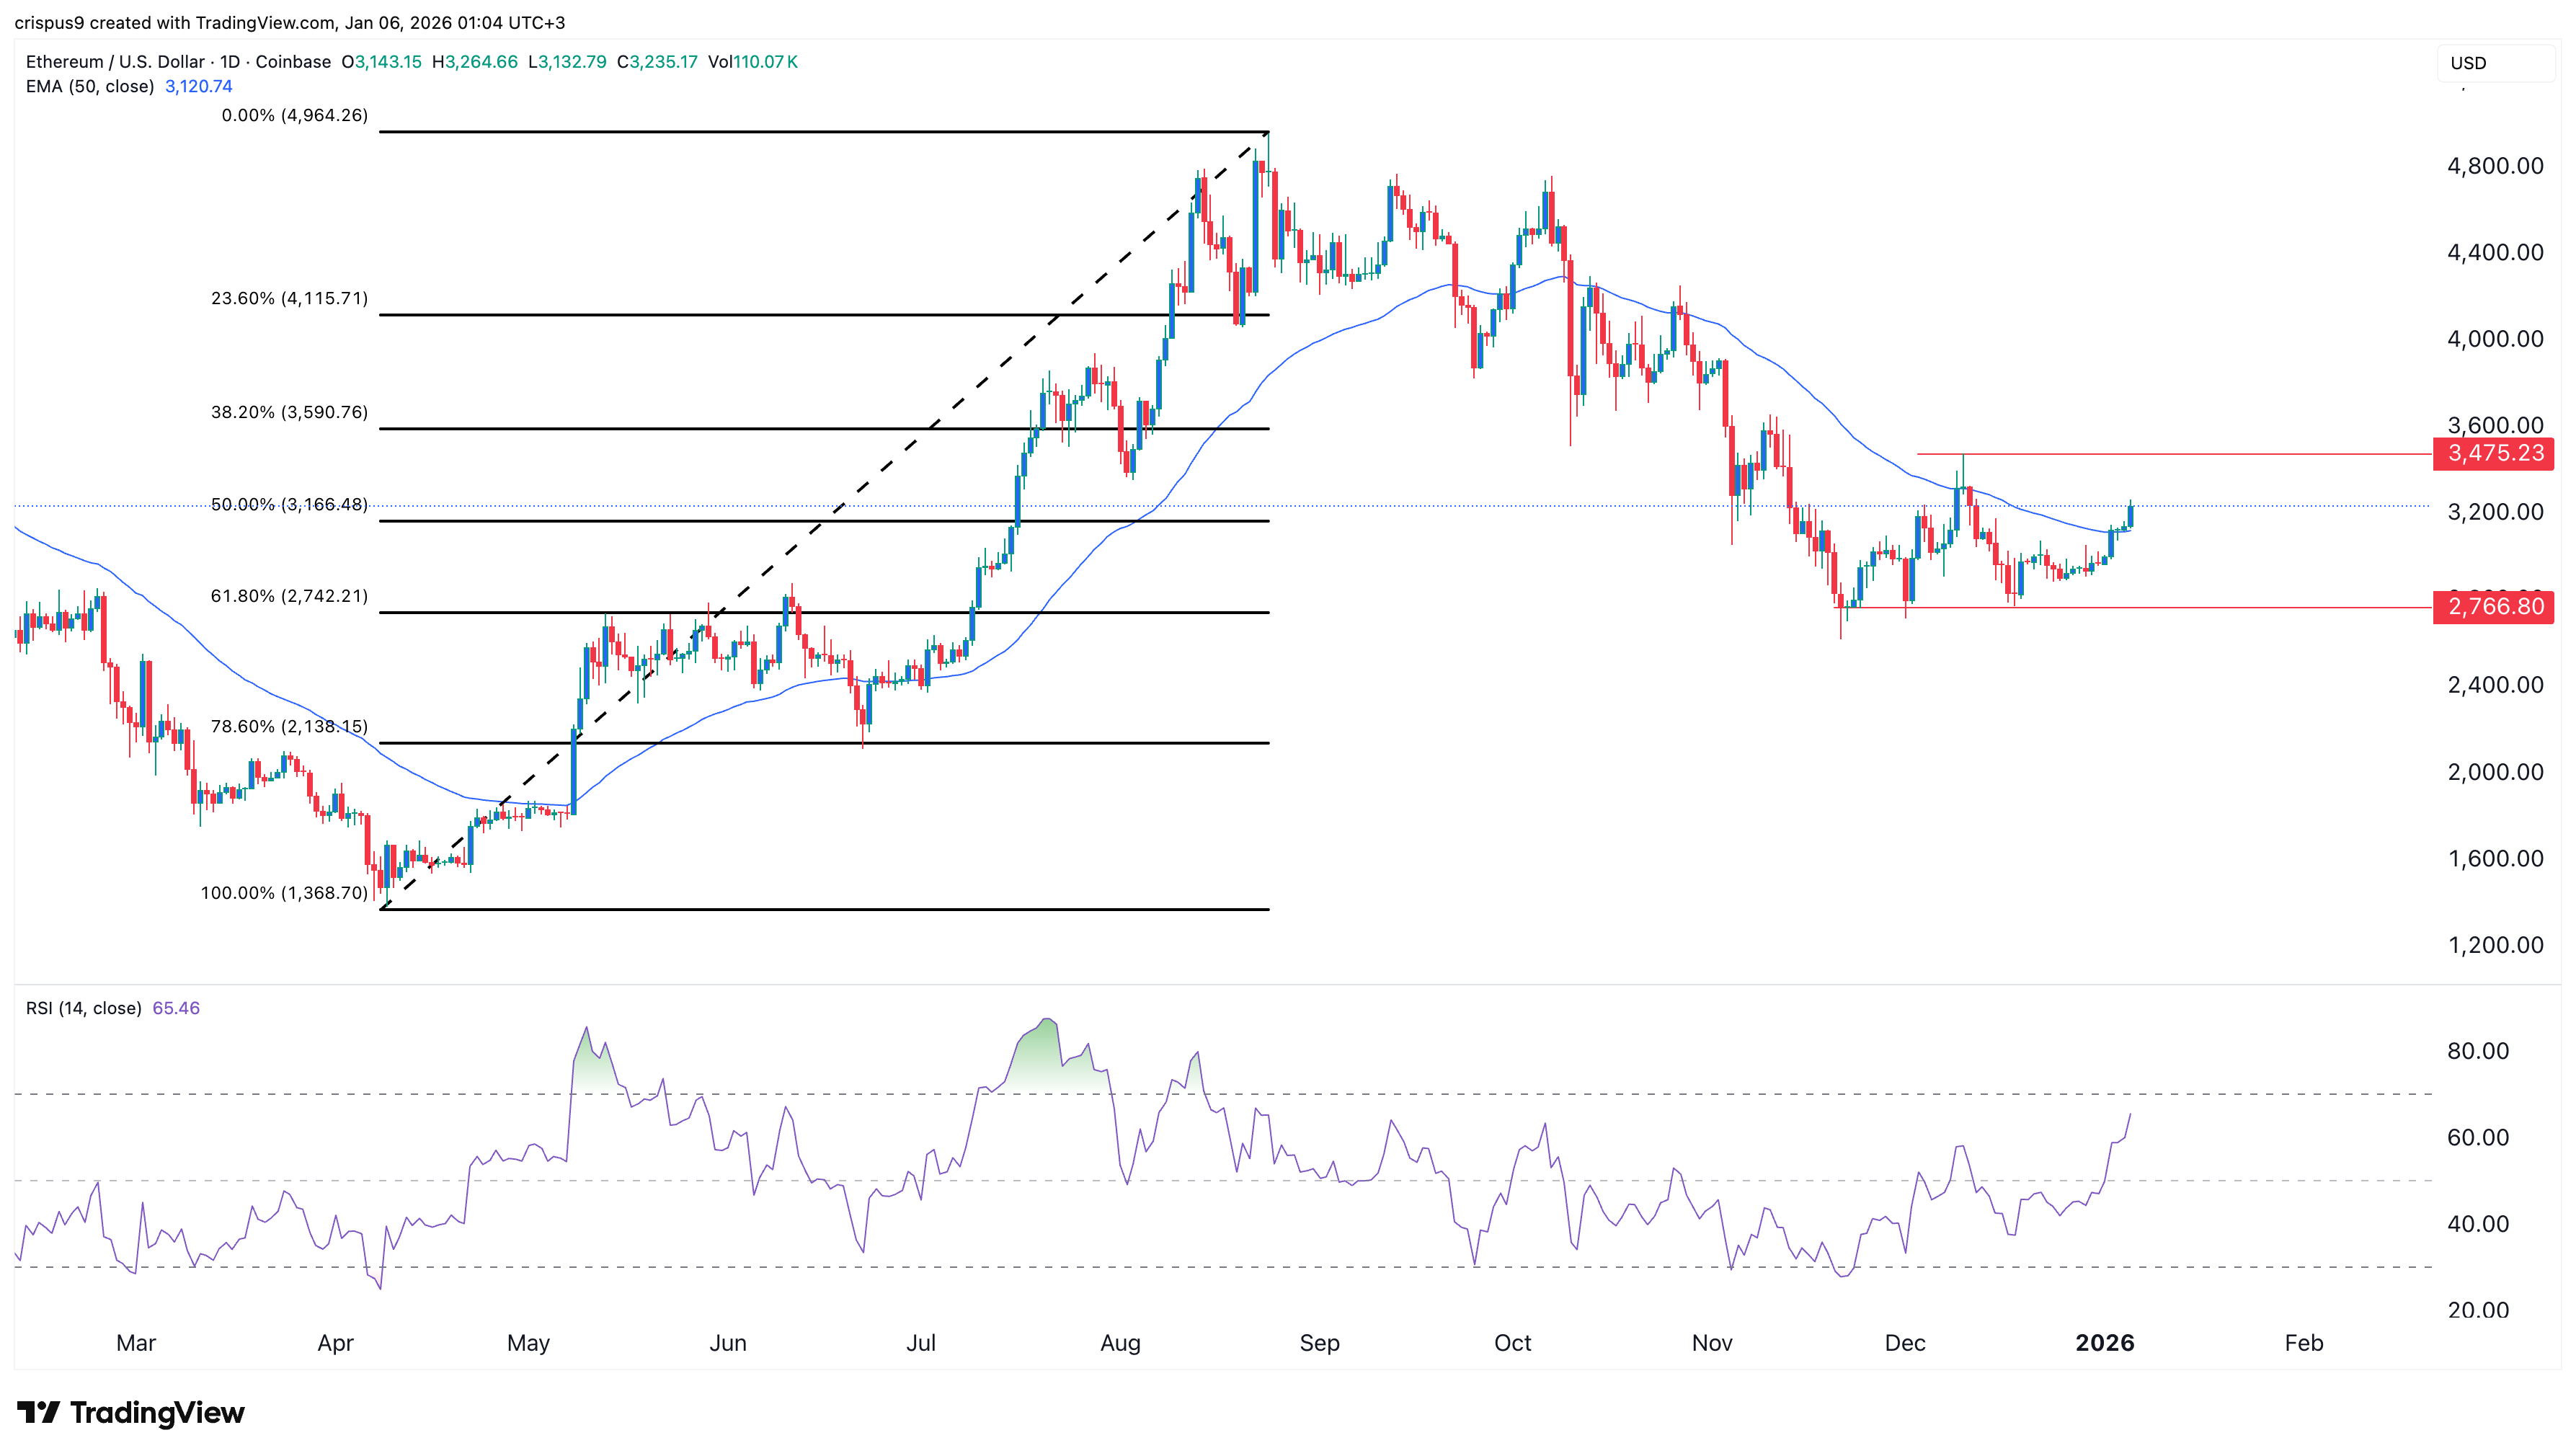Select the RSI (14, close) indicator label
The width and height of the screenshot is (2576, 1456).
[x=83, y=1009]
